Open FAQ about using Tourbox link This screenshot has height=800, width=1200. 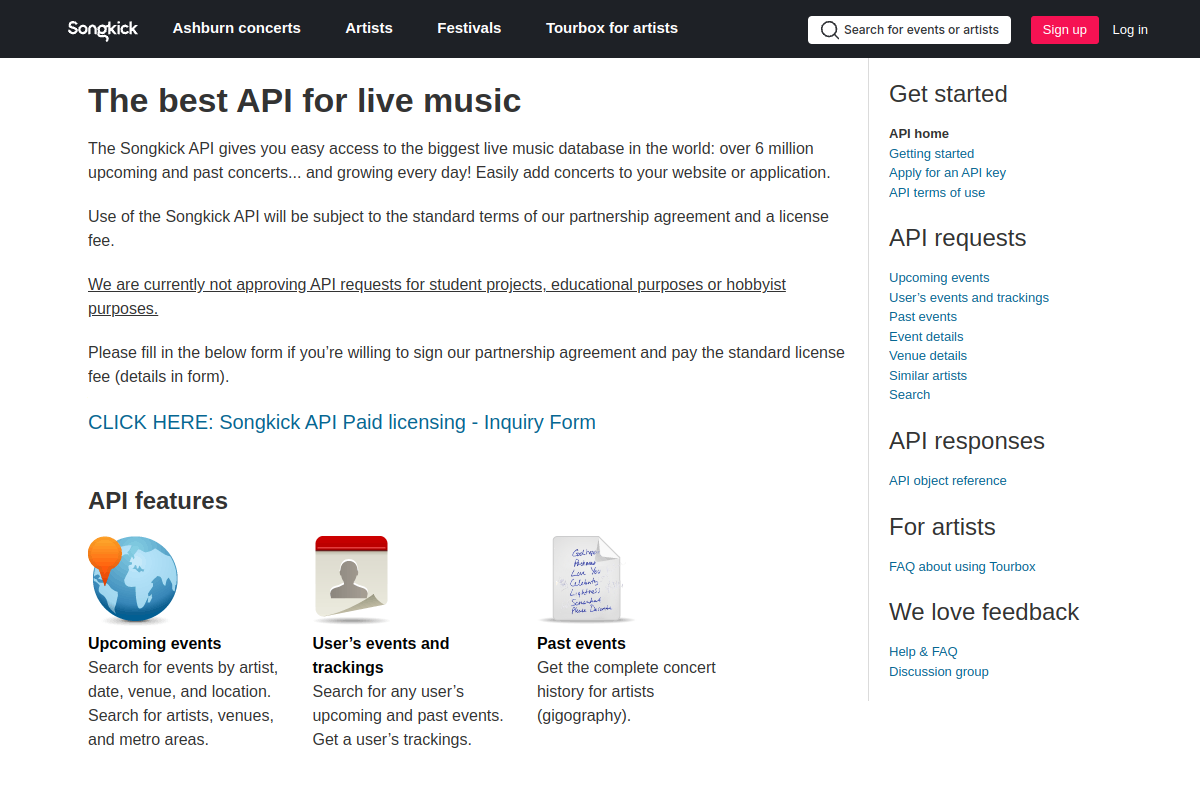(962, 567)
